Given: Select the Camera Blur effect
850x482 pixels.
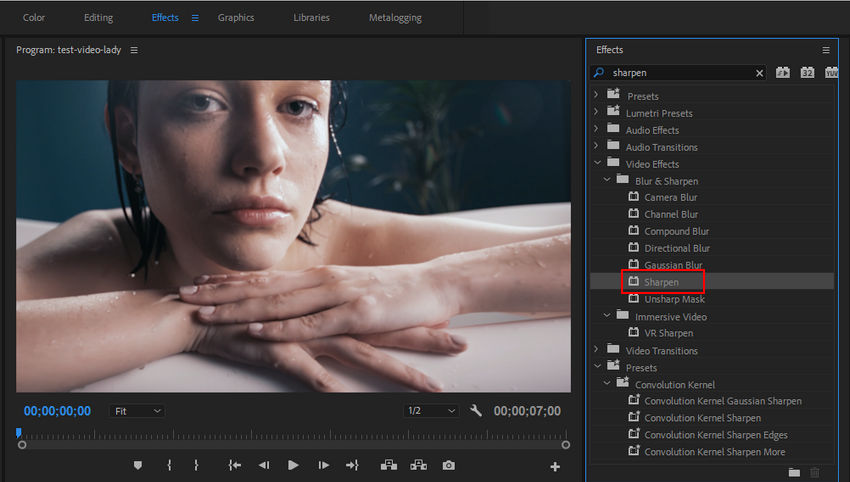Looking at the screenshot, I should (x=671, y=197).
